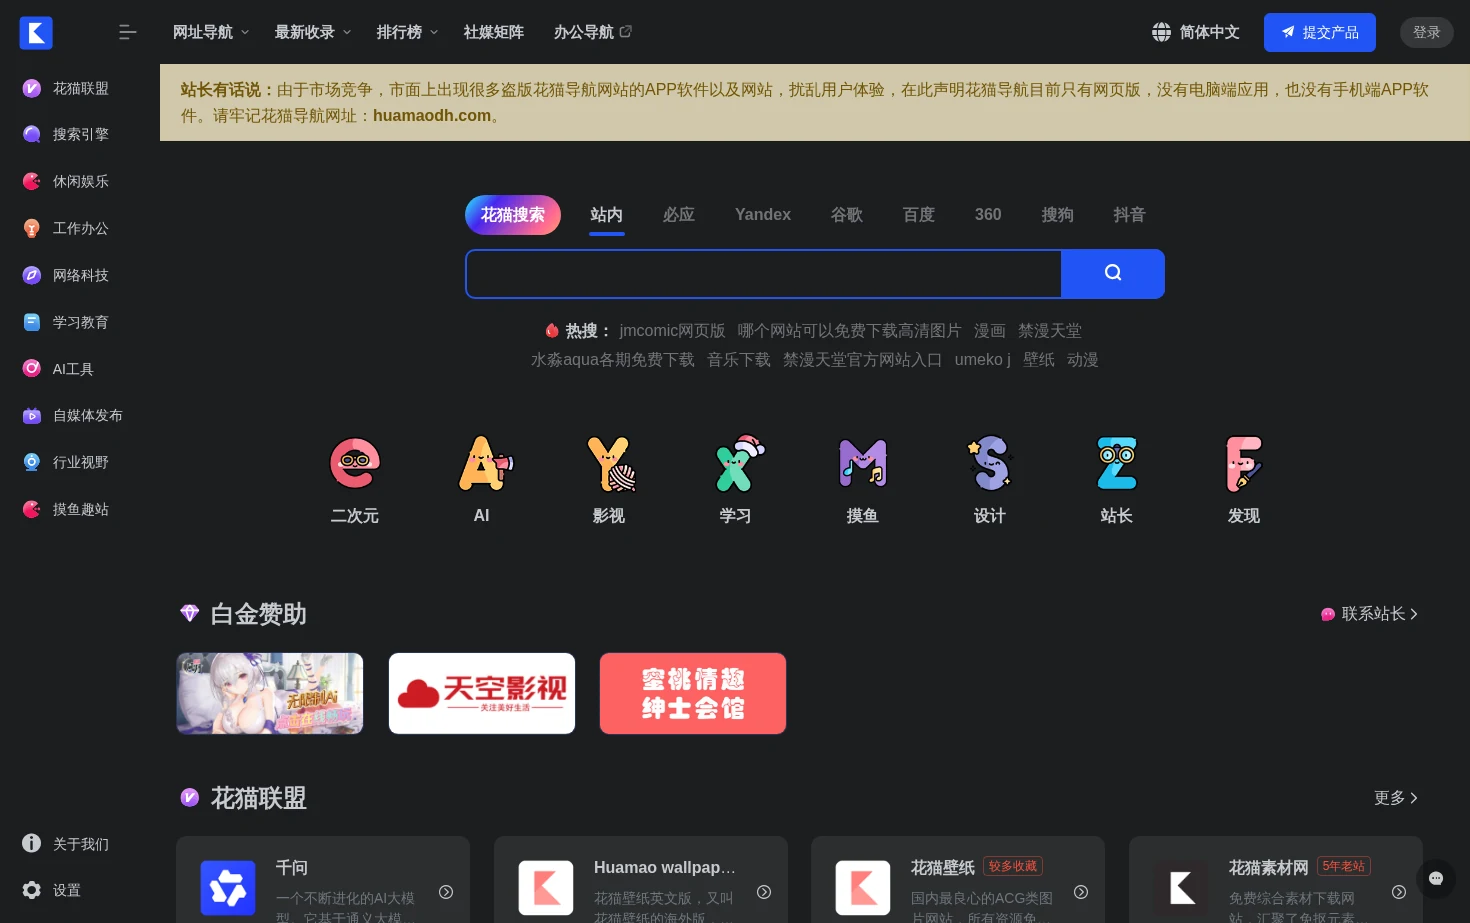Expand the 排行榜 dropdown menu
This screenshot has width=1470, height=923.
click(x=408, y=32)
